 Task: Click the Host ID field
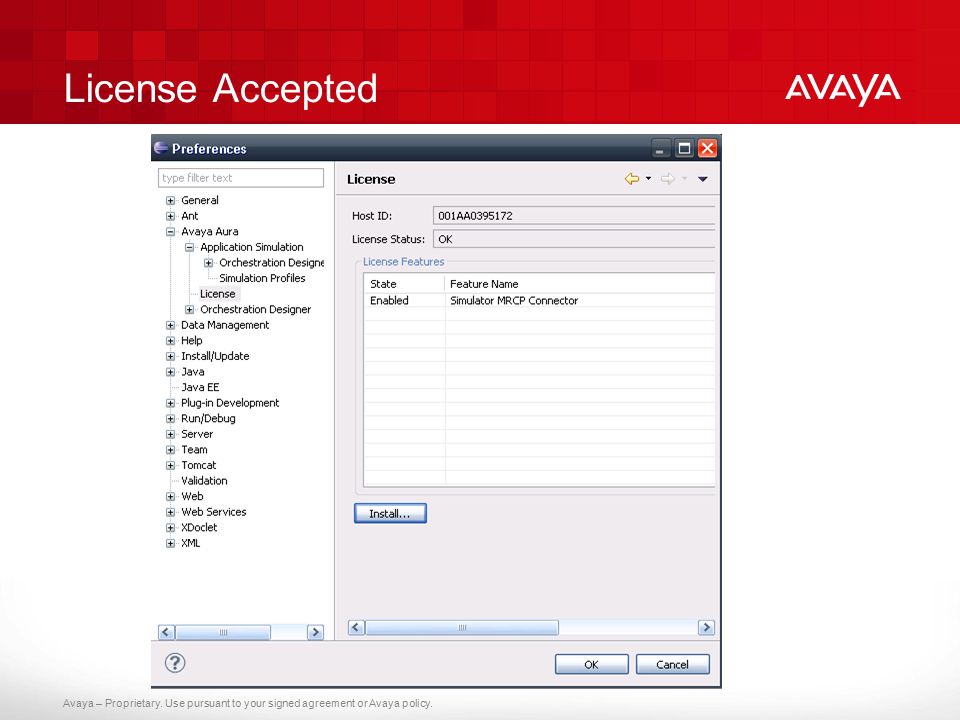pyautogui.click(x=574, y=216)
